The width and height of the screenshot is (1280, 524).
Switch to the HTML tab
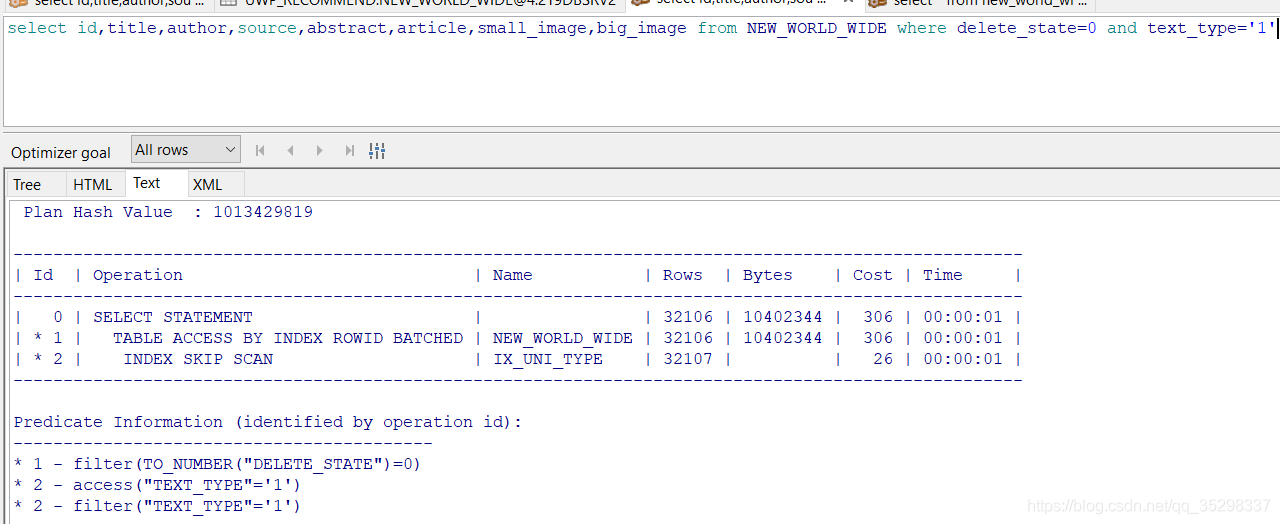tap(93, 184)
